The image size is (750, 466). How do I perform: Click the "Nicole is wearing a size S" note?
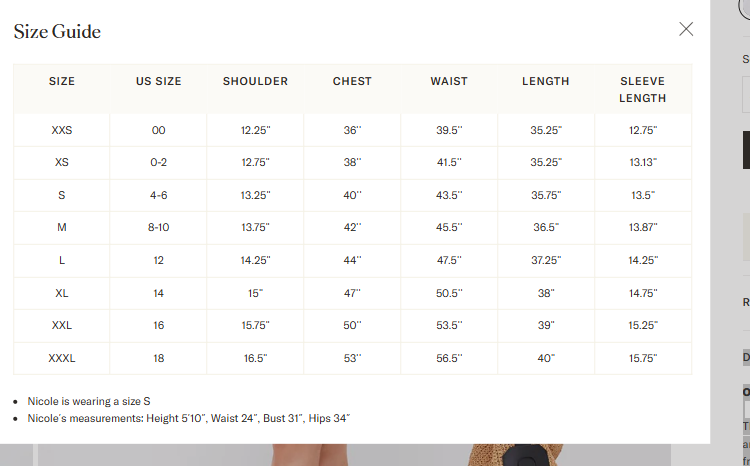[89, 400]
